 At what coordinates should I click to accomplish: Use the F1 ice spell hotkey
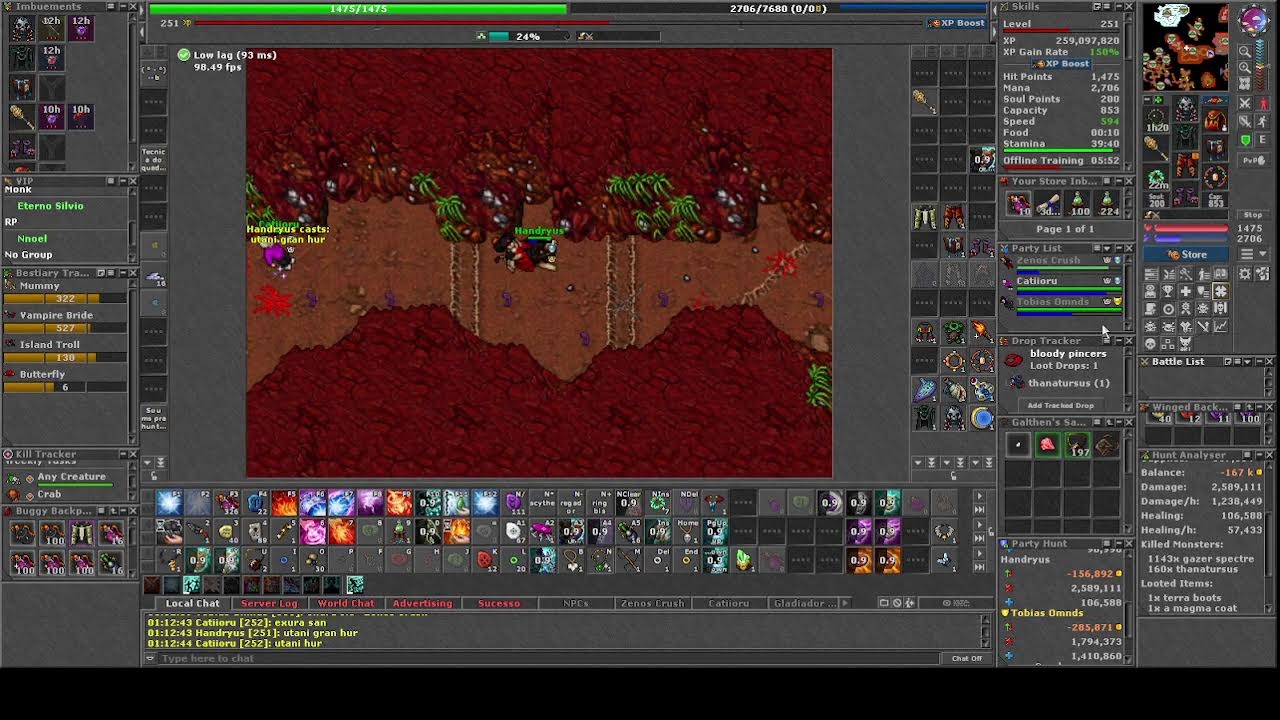tap(170, 502)
